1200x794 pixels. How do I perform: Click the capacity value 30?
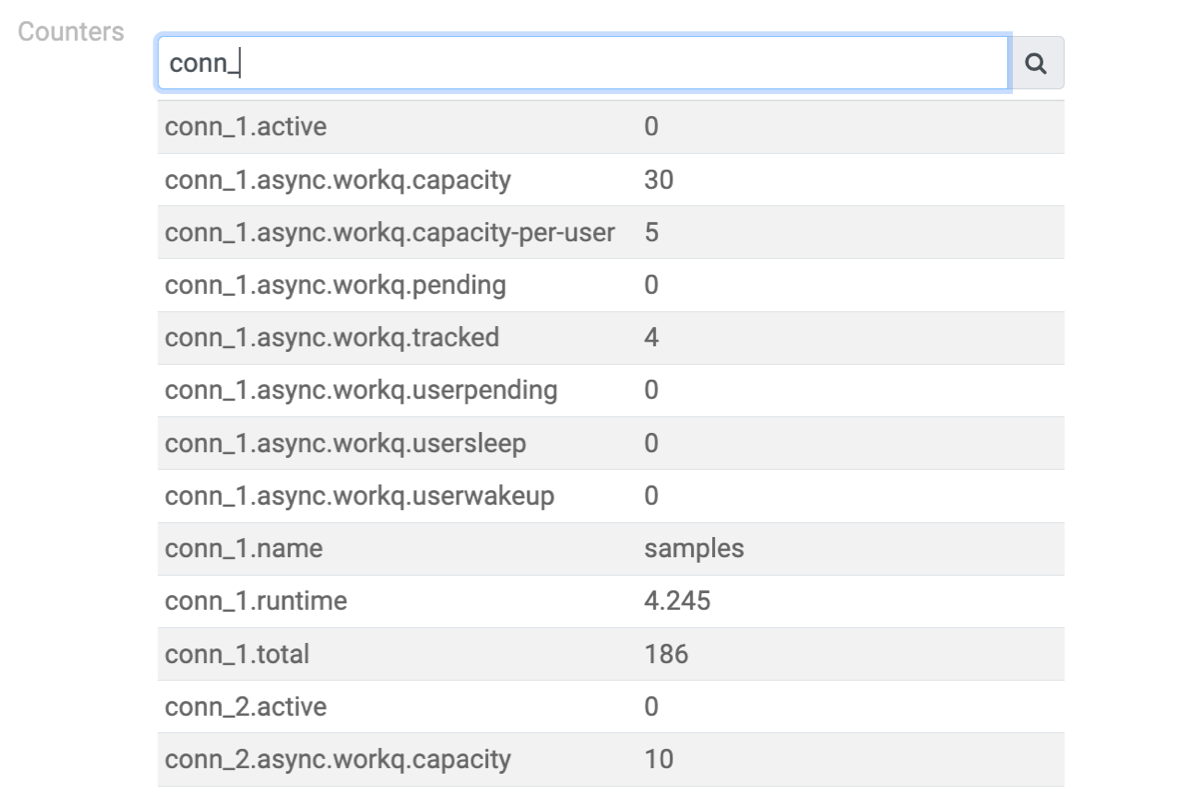tap(659, 180)
